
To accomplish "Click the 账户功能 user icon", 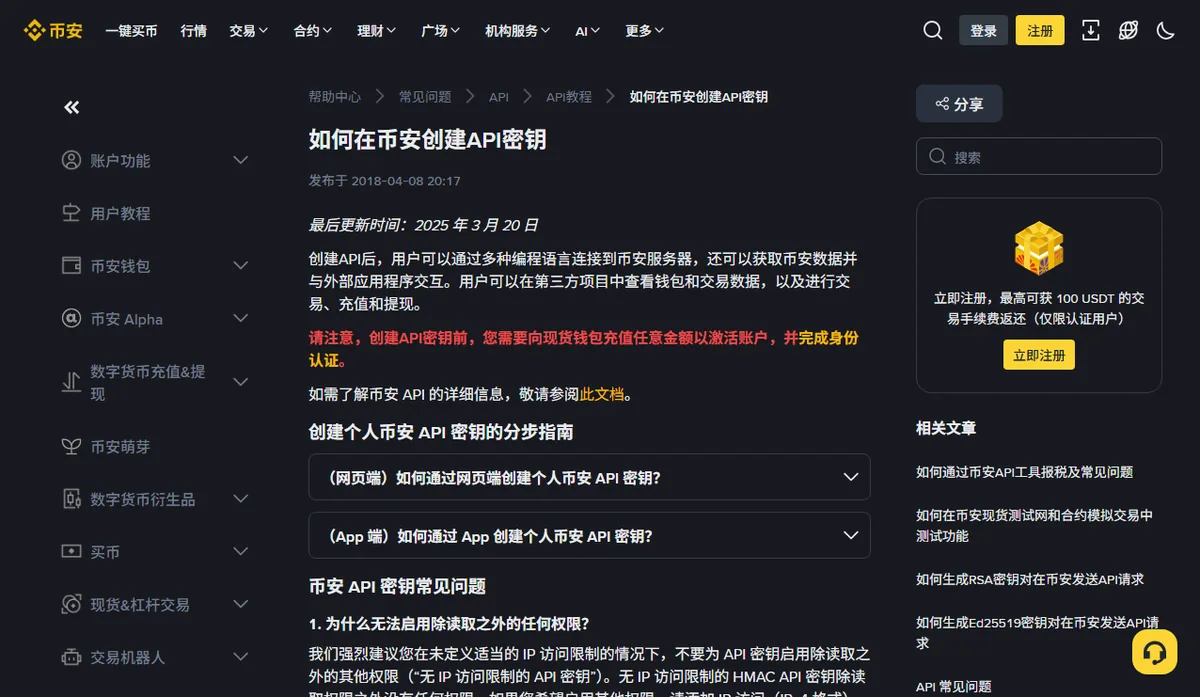I will (71, 160).
